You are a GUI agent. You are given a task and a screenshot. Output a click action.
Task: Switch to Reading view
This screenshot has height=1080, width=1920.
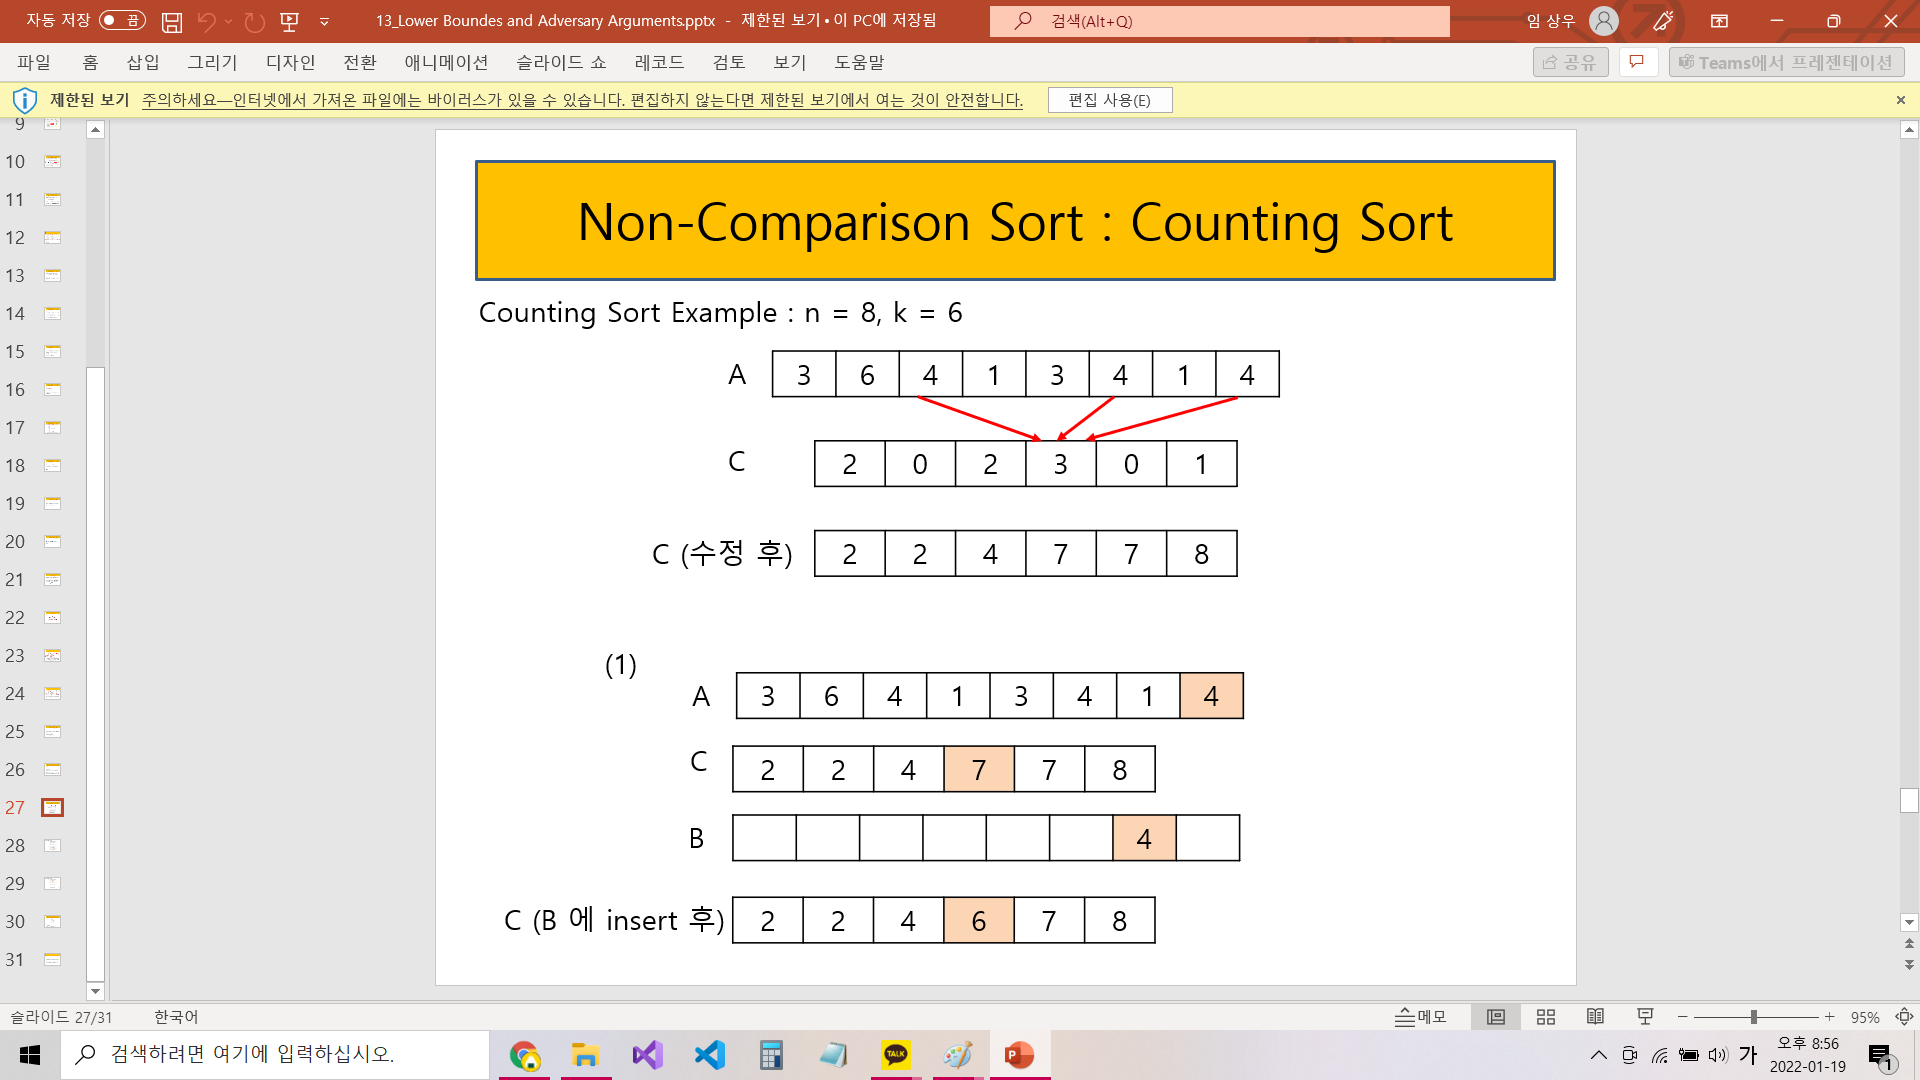click(1595, 1017)
